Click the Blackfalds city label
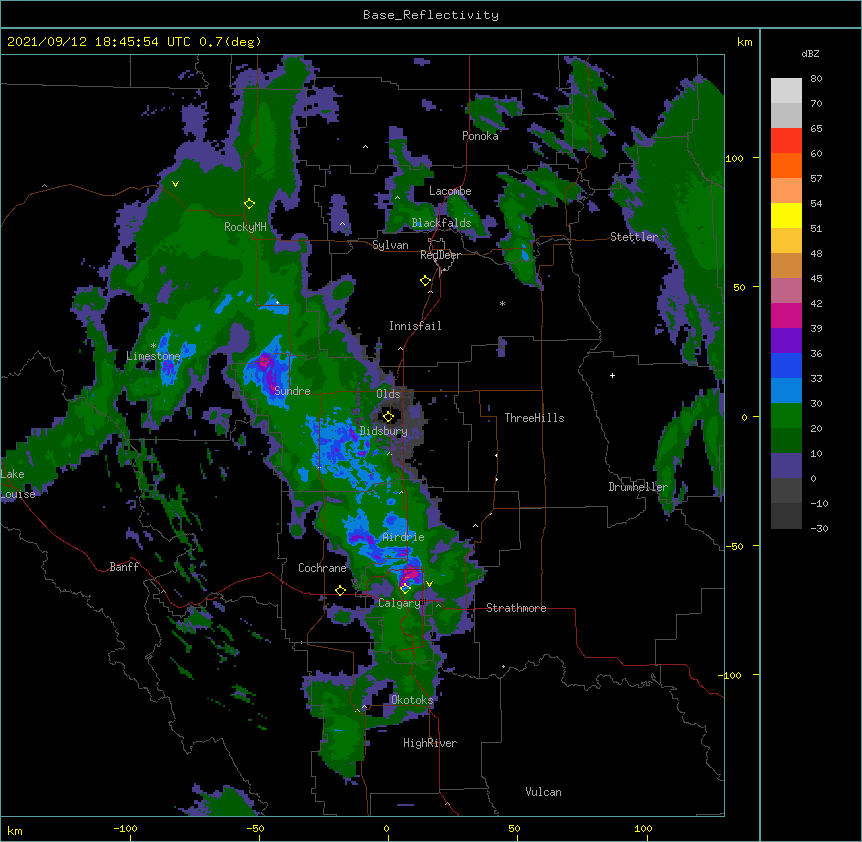The width and height of the screenshot is (862, 842). [441, 223]
